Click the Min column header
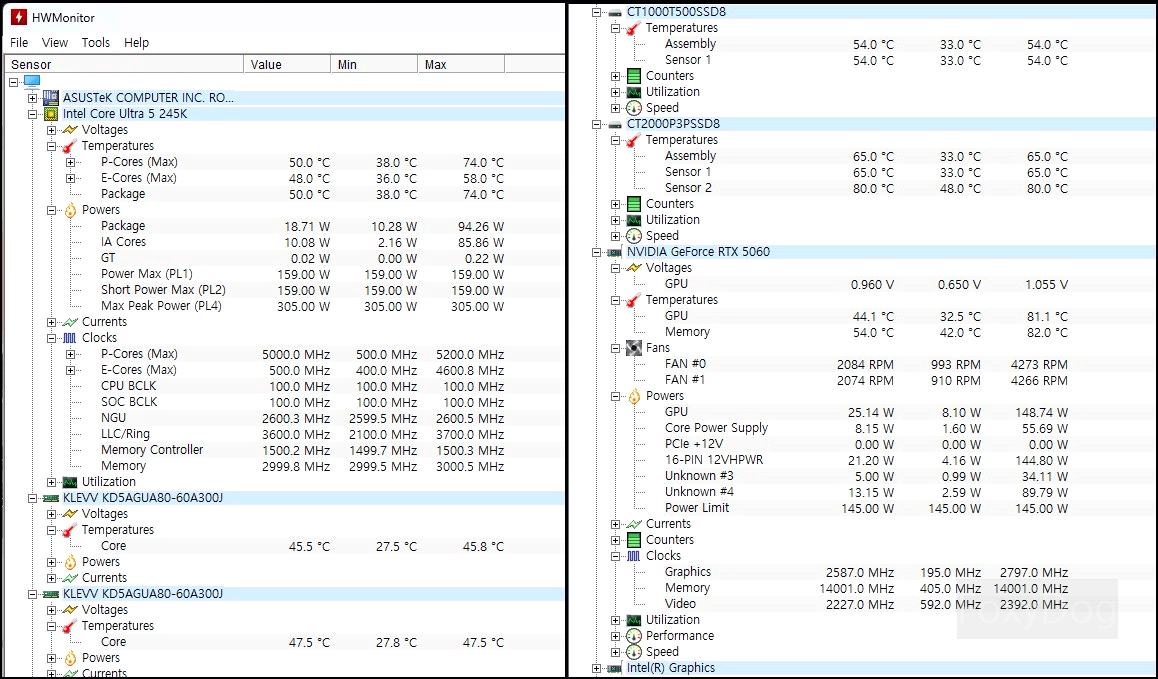1158x679 pixels. [x=374, y=64]
